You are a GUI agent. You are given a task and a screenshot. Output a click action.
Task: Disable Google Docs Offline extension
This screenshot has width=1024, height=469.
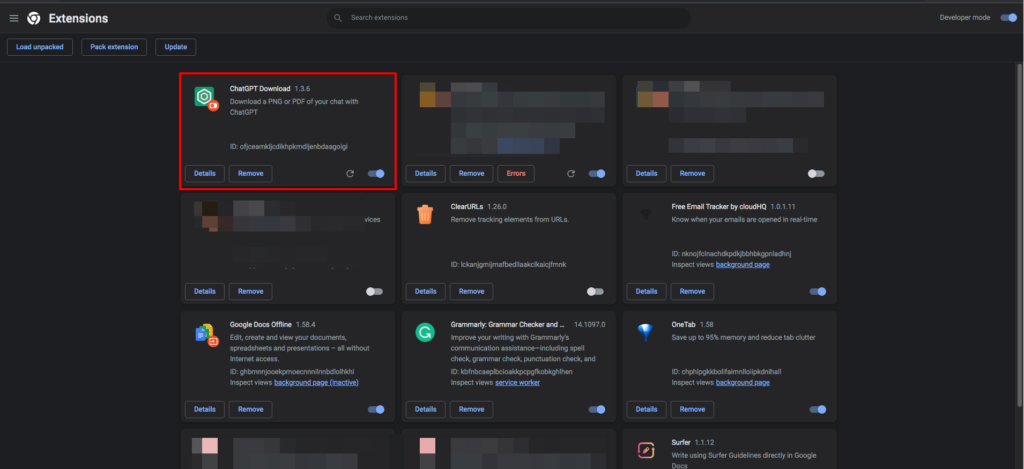click(376, 410)
